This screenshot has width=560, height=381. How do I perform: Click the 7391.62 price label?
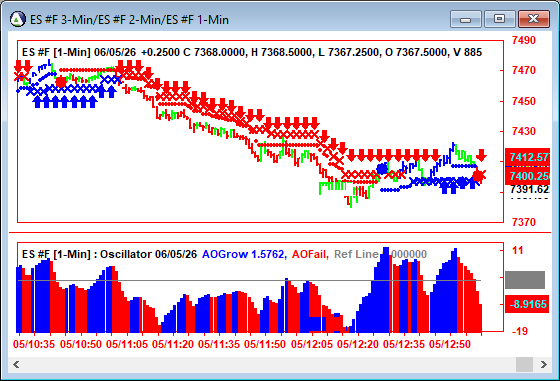(x=529, y=189)
